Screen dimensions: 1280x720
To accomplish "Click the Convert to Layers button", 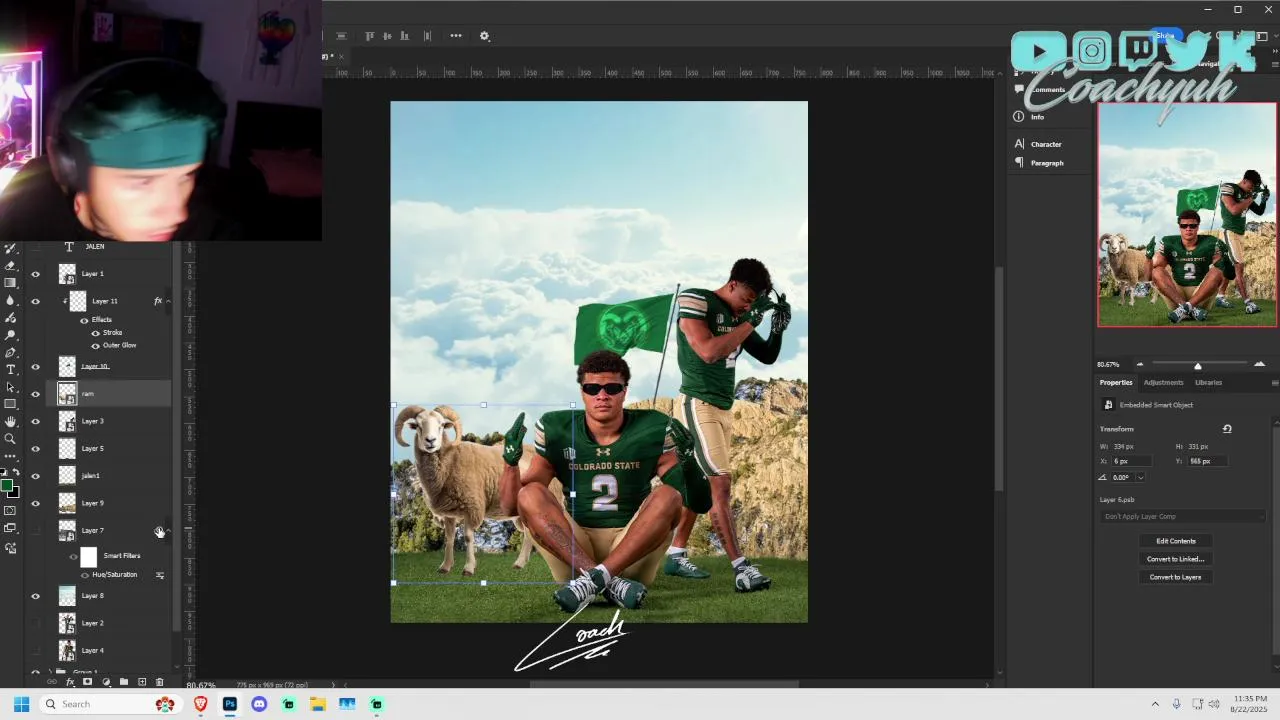I will pos(1175,577).
